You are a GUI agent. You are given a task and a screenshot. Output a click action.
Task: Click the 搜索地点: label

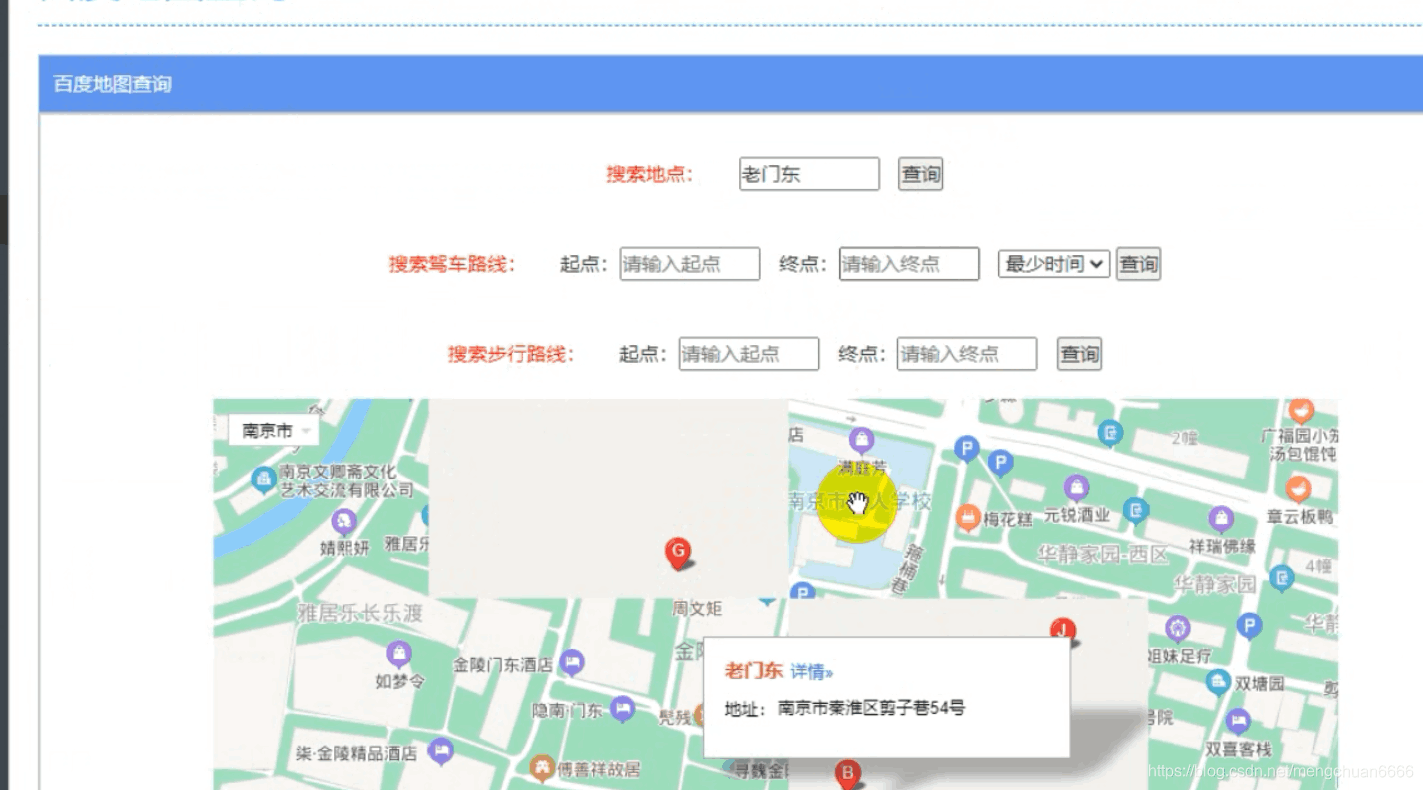[650, 174]
